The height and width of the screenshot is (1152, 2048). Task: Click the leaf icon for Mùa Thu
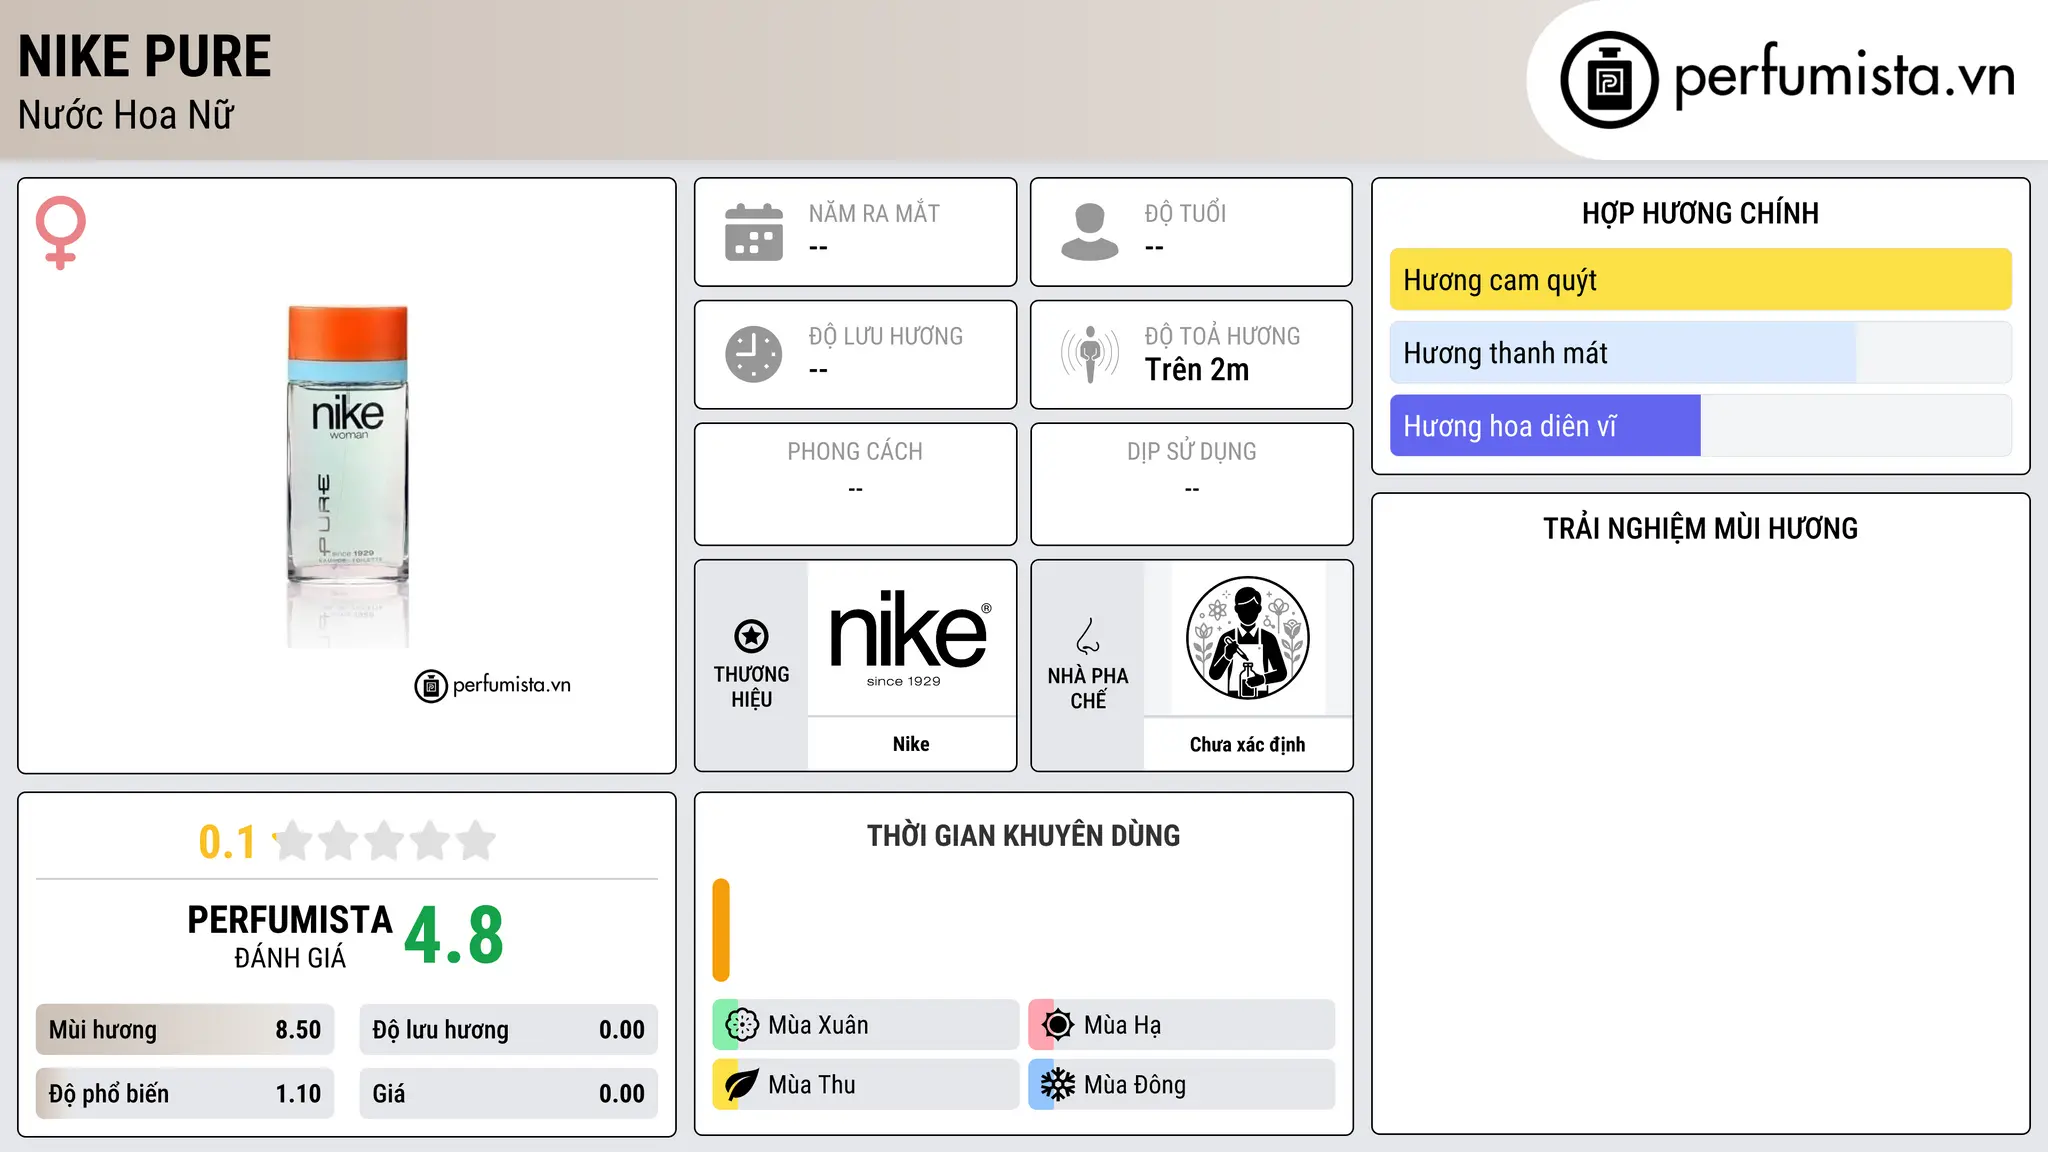(x=742, y=1085)
